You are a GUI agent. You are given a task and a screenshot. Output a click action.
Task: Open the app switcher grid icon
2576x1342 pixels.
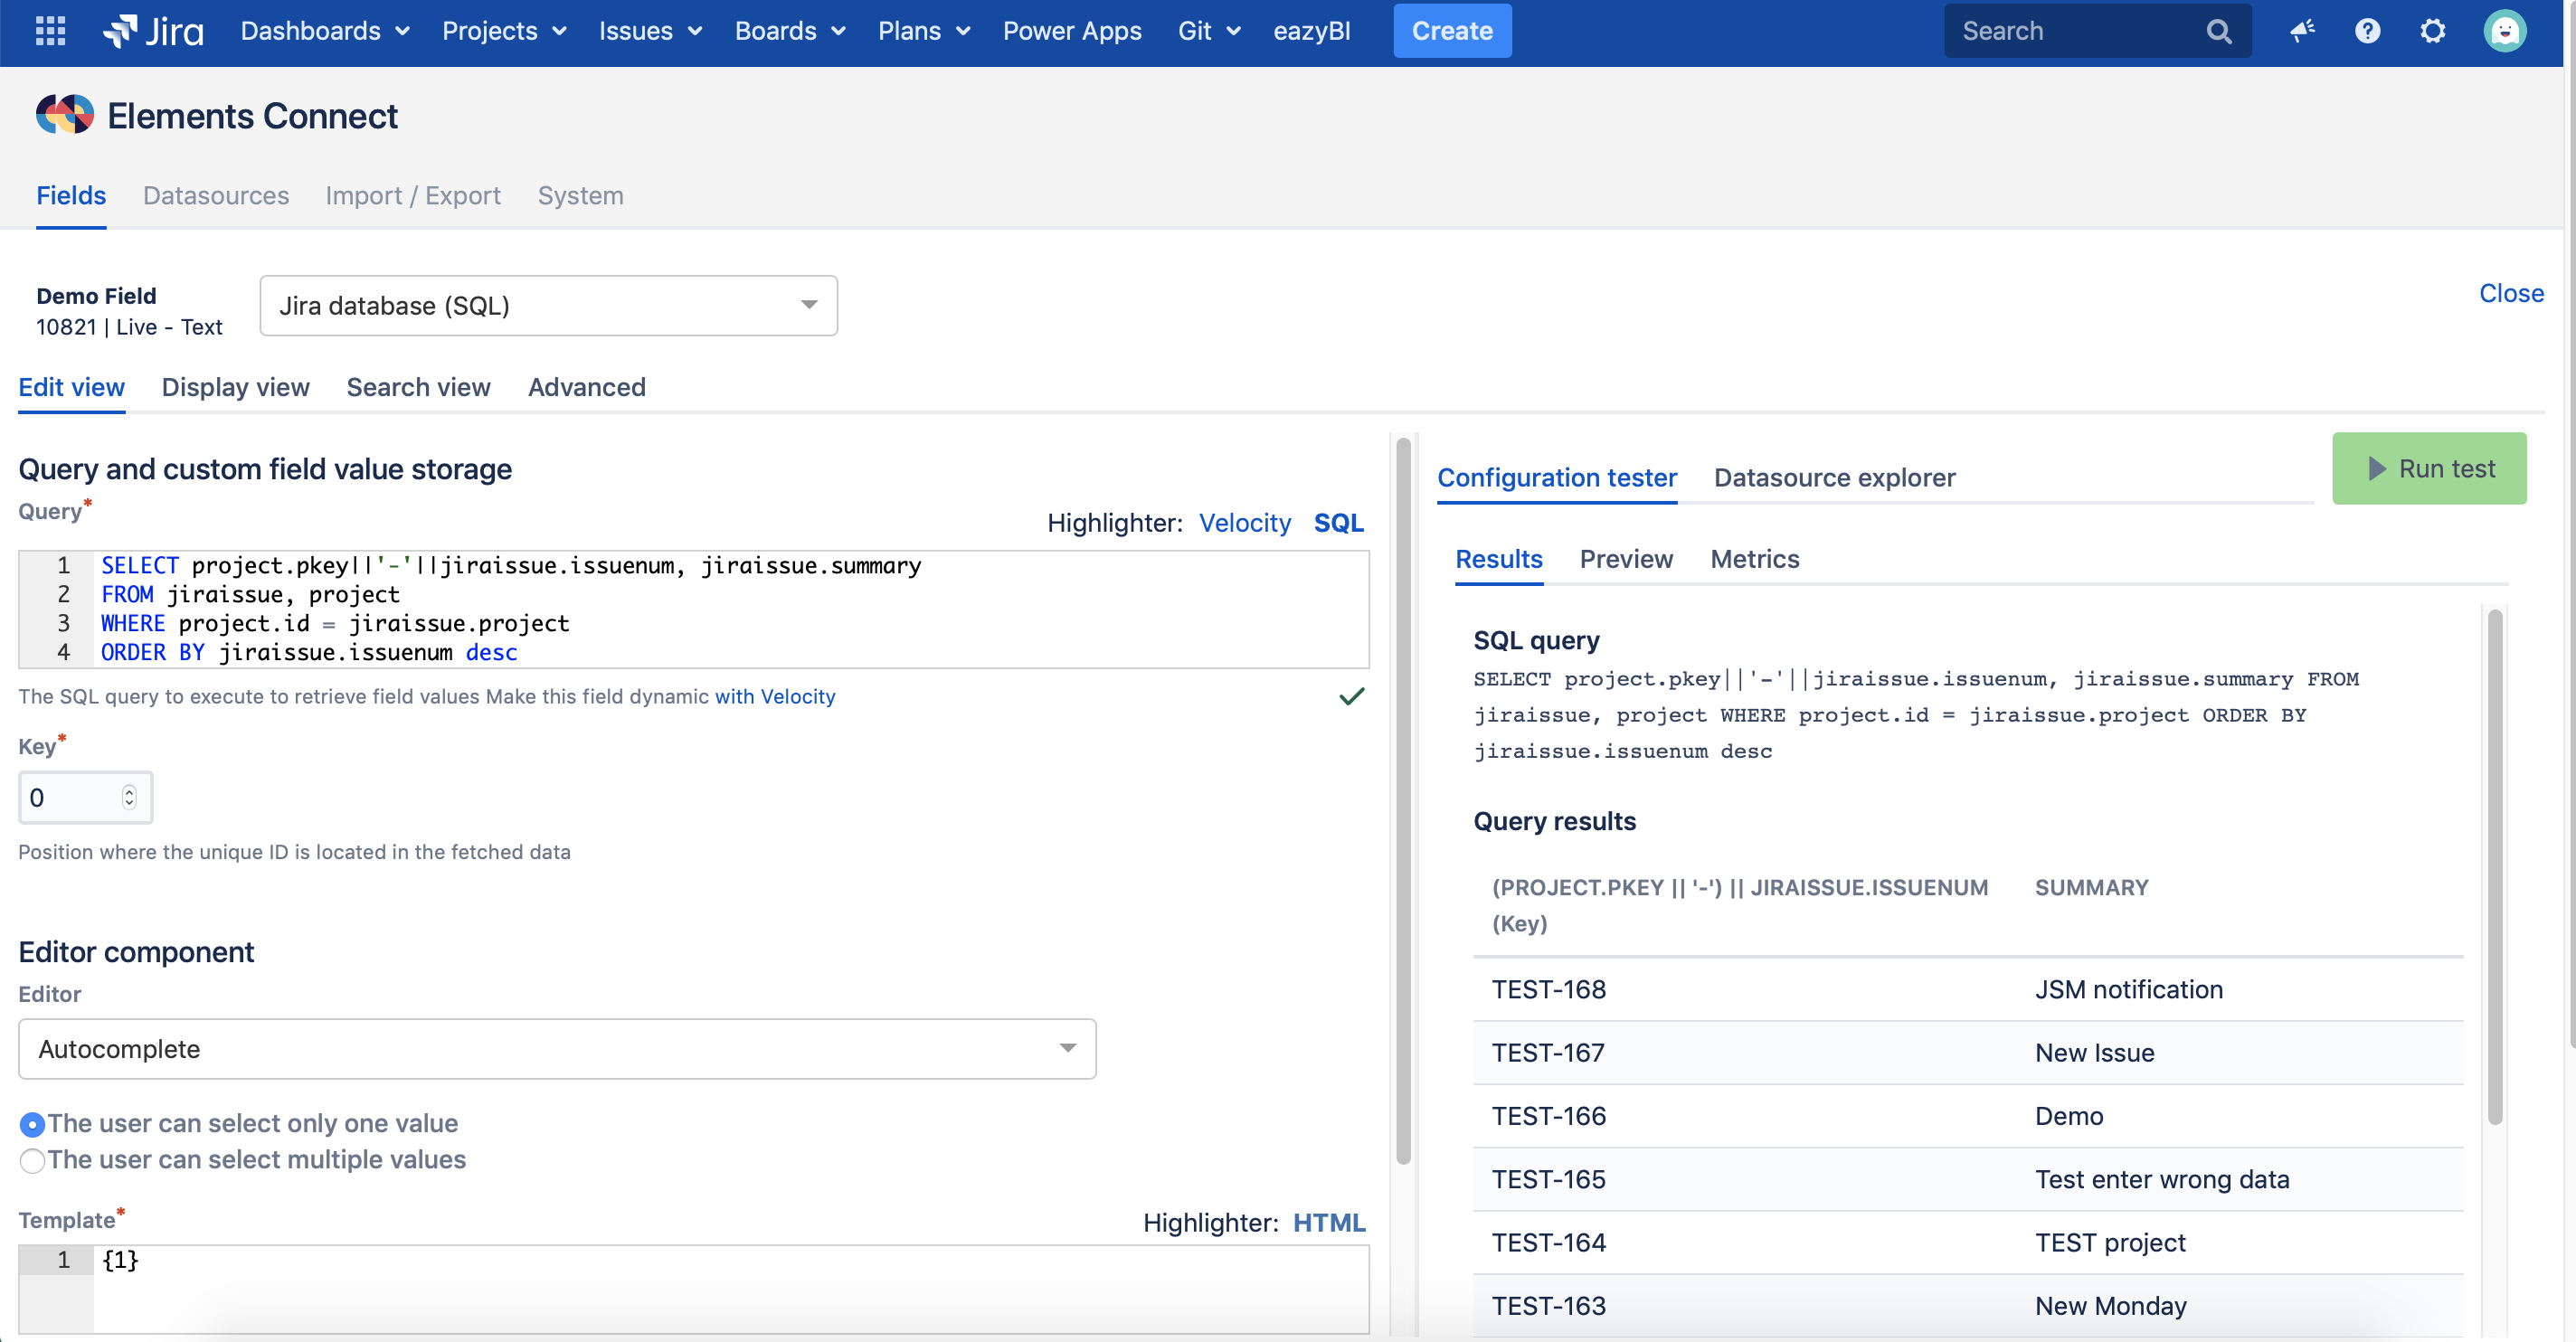click(x=50, y=31)
